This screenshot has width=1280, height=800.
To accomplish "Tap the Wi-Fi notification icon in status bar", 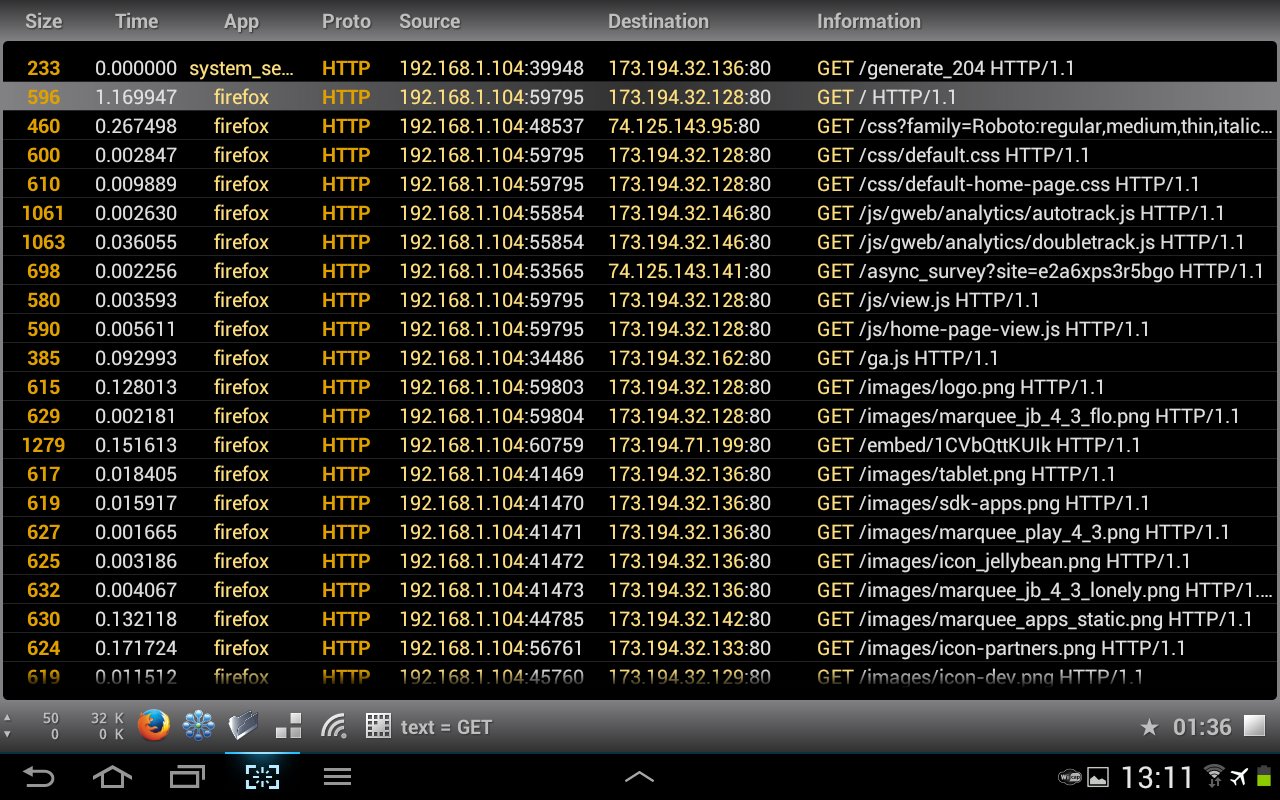I will point(1069,777).
